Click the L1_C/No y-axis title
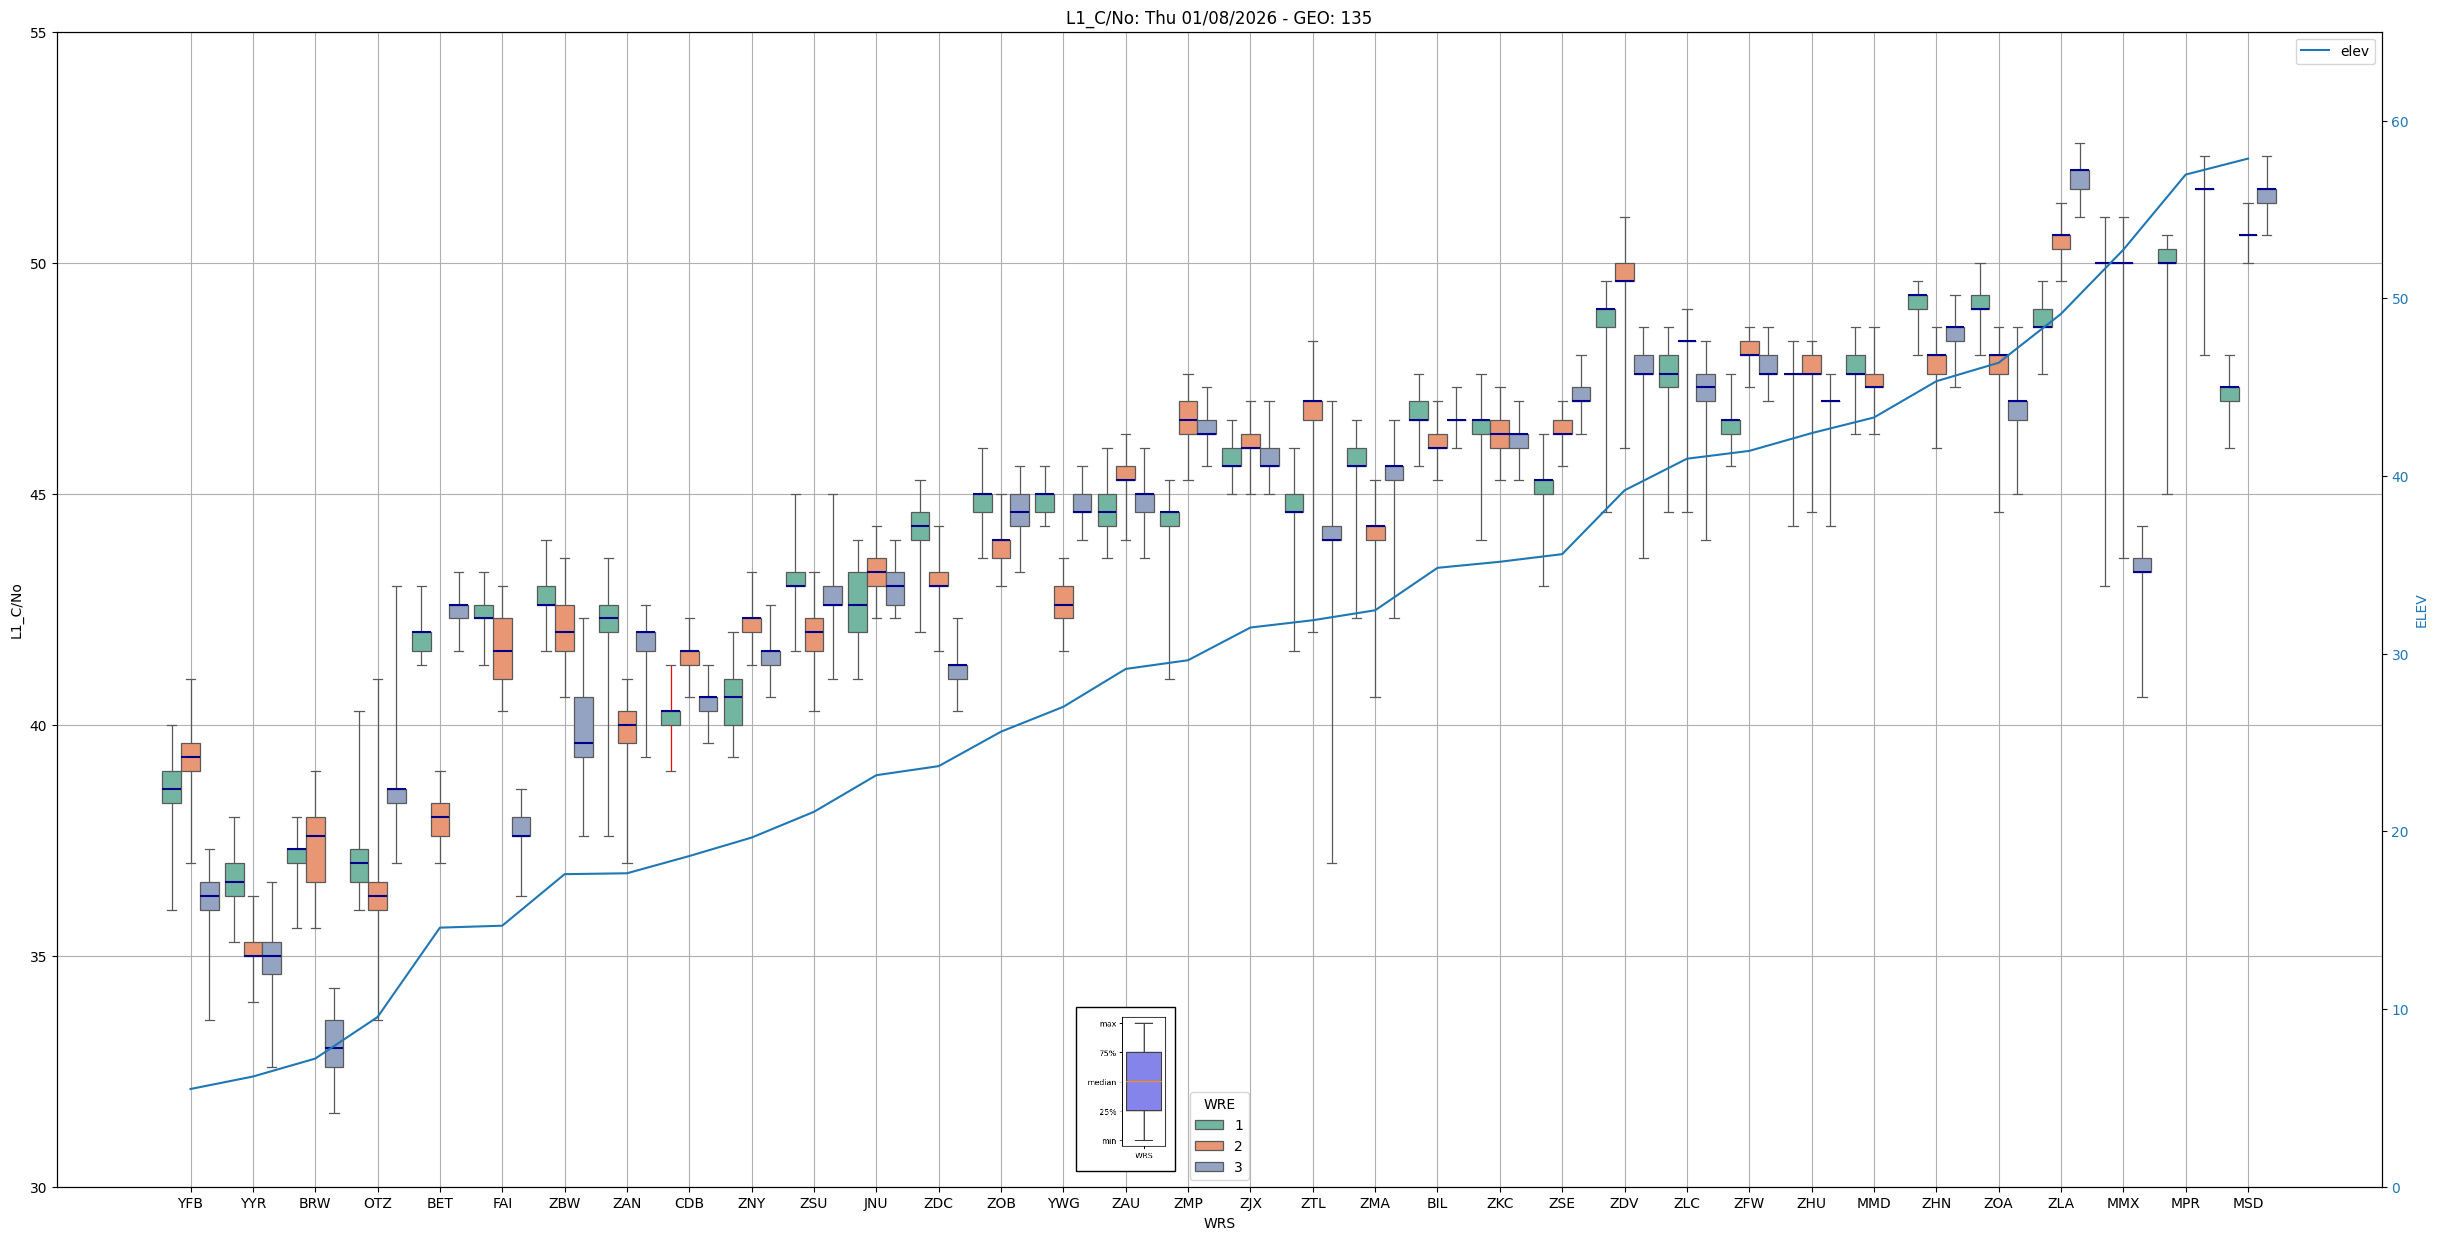 click(16, 611)
